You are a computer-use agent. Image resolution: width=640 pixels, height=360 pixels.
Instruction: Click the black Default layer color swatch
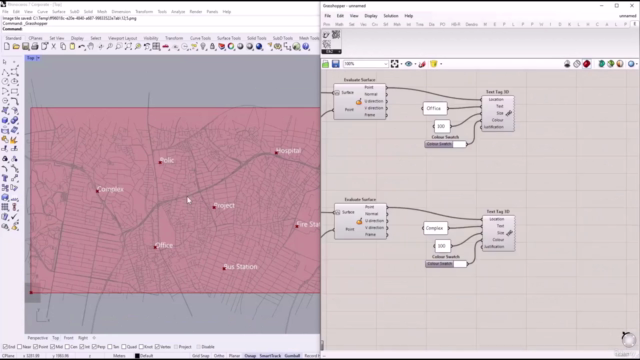click(x=137, y=356)
